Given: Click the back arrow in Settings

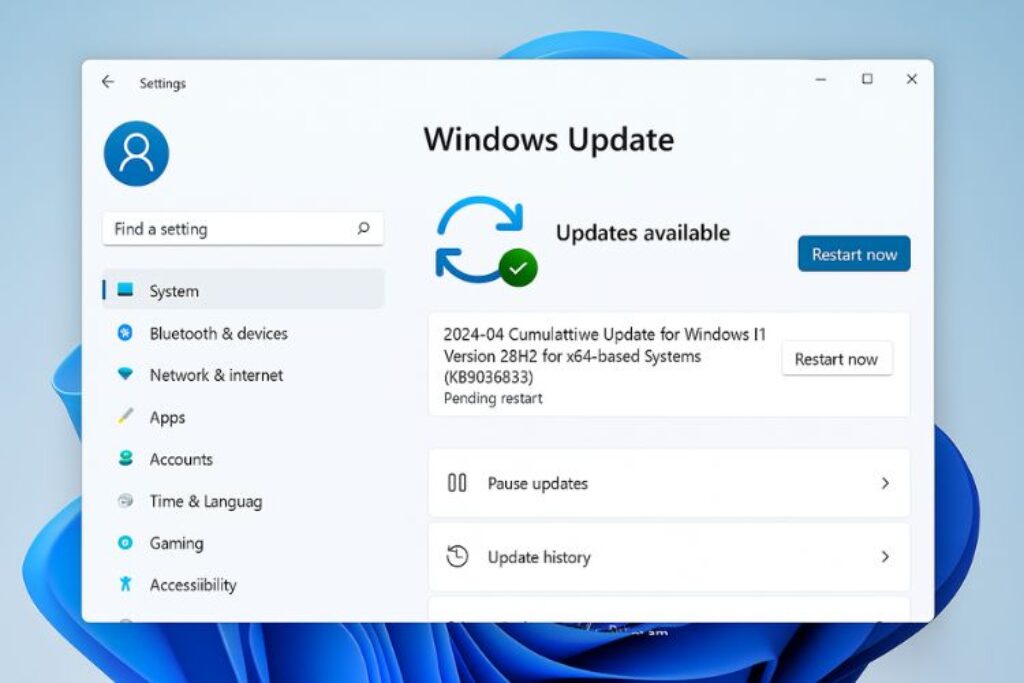Looking at the screenshot, I should tap(108, 82).
